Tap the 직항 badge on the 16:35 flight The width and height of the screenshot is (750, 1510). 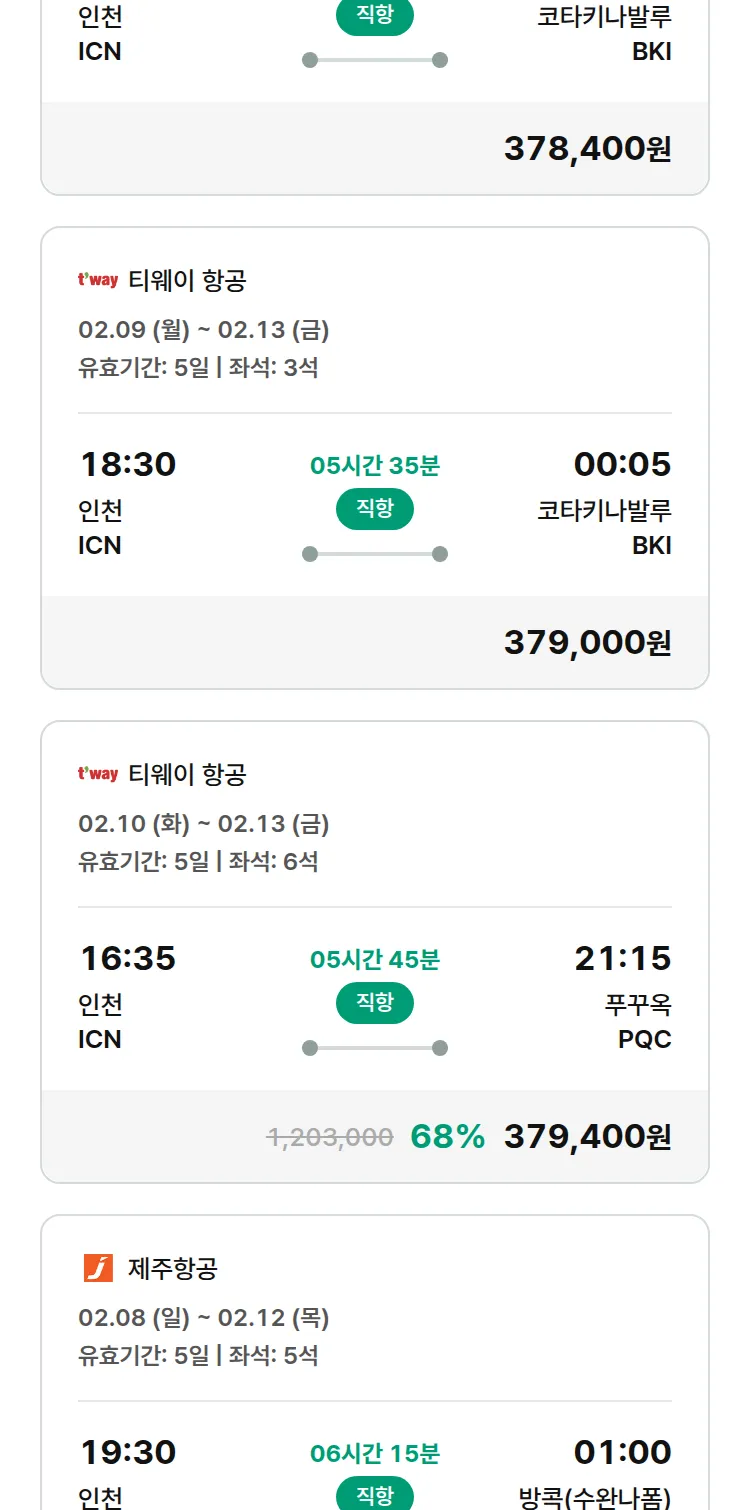tap(375, 1003)
